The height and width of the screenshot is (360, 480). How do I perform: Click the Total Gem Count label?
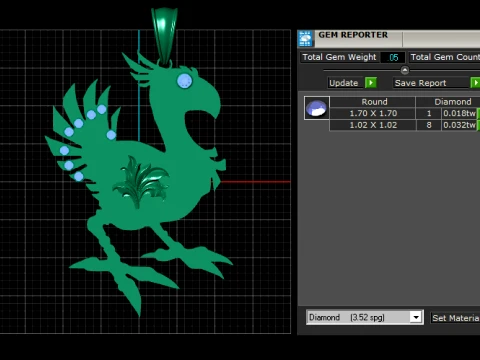pos(445,57)
